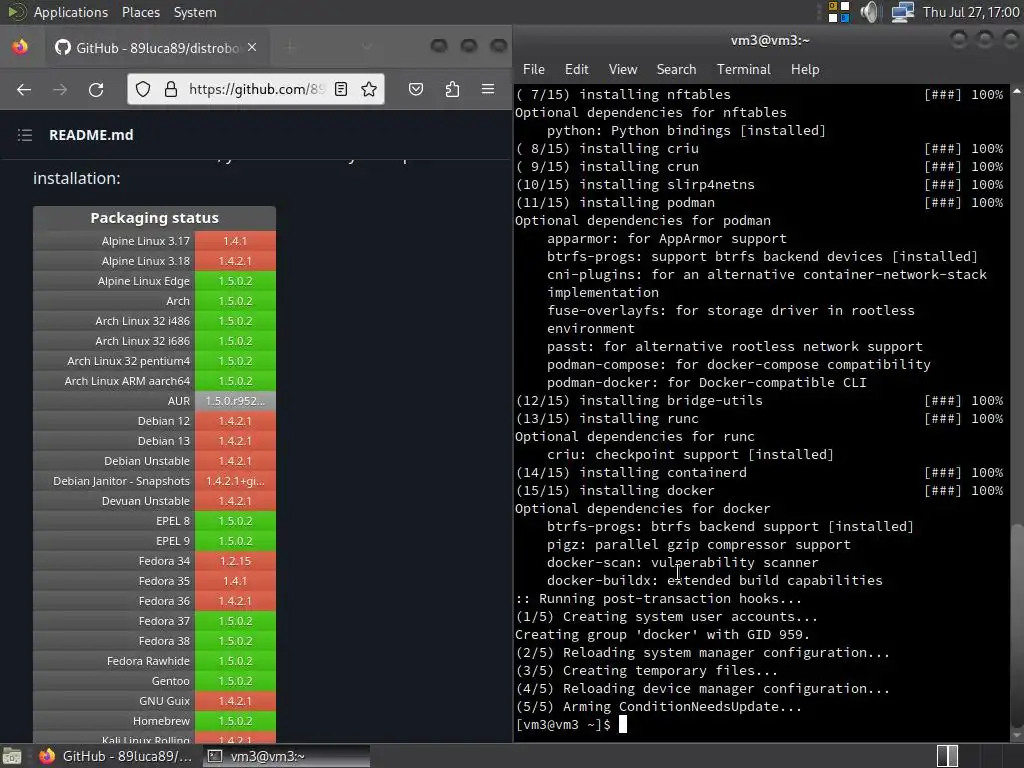Click the Firefox forward arrow
1024x768 pixels.
point(59,89)
